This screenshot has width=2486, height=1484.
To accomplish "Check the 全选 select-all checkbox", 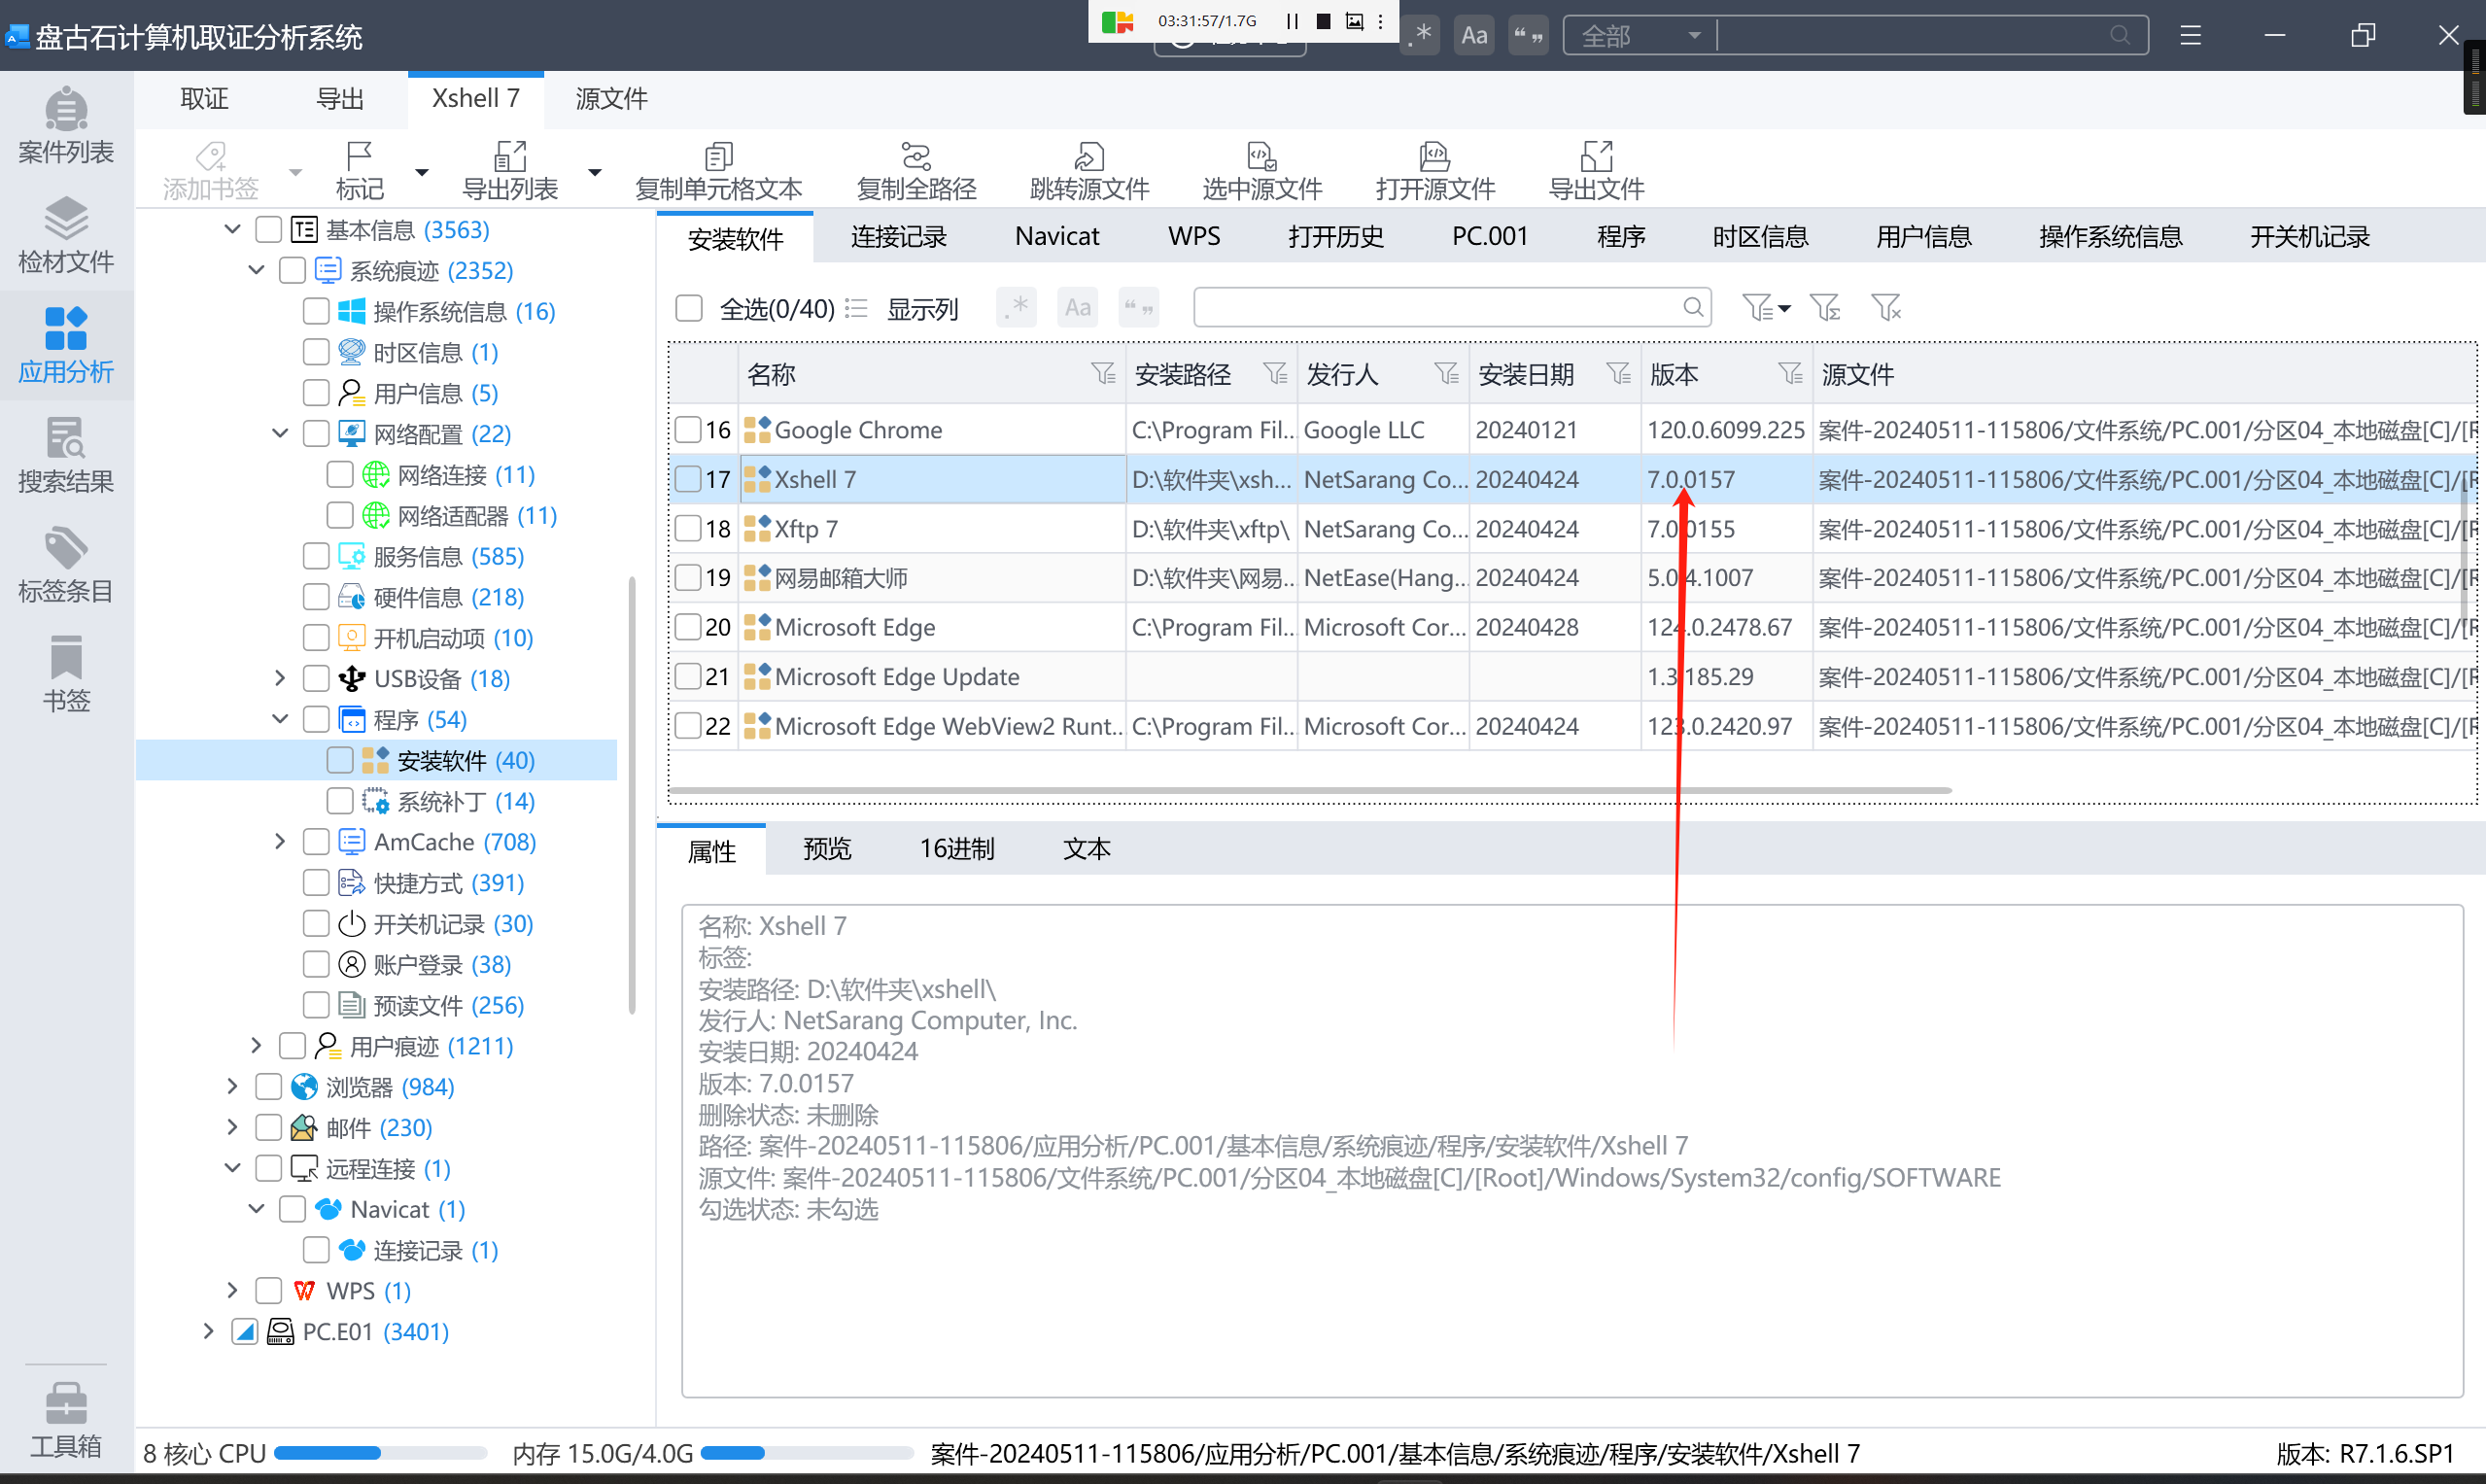I will [x=689, y=308].
